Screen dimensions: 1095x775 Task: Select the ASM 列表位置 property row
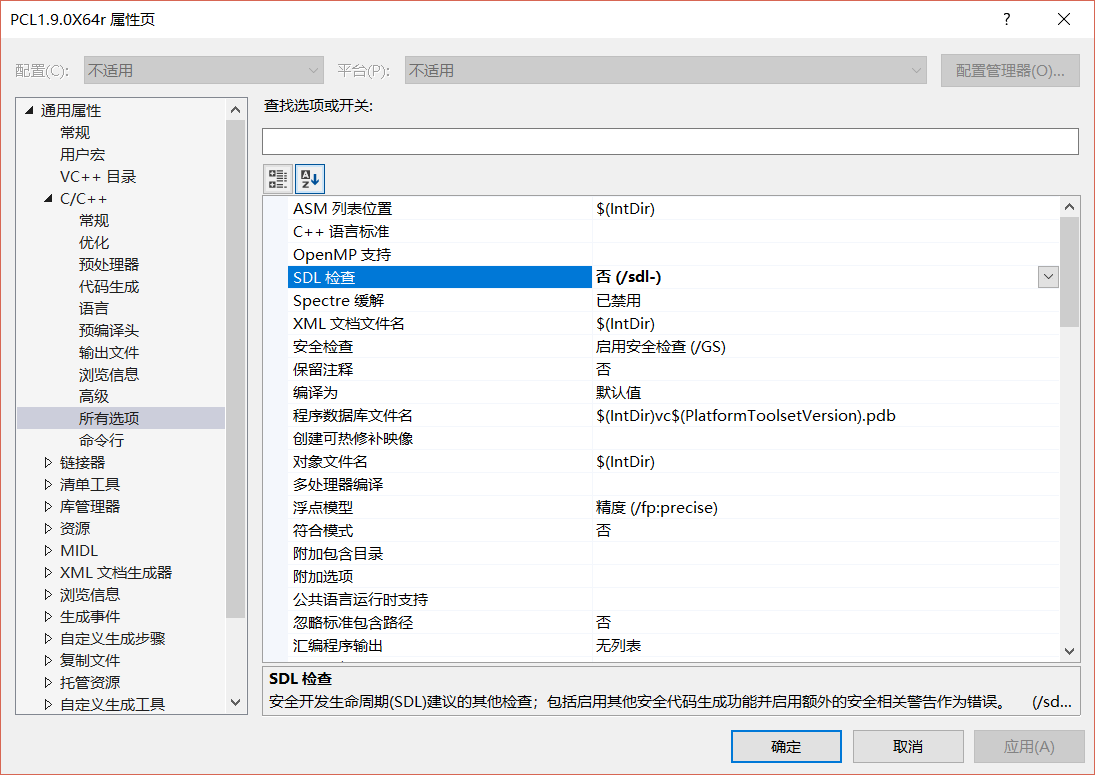[x=673, y=208]
